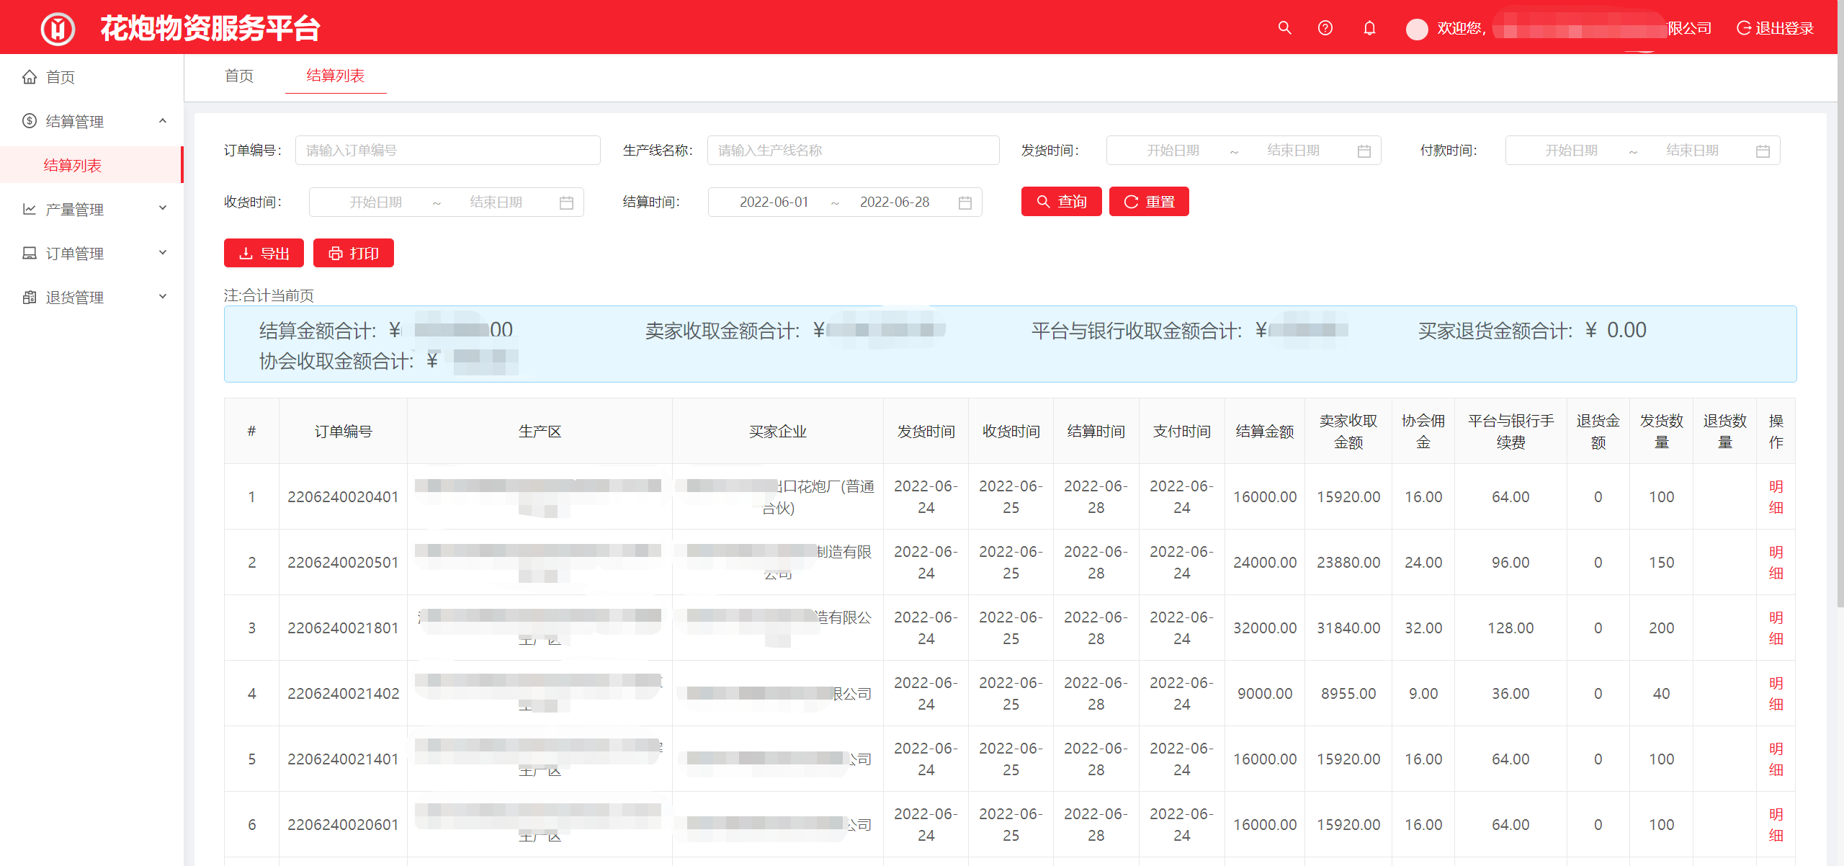
Task: Open 产量管理 sidebar menu
Action: click(91, 209)
